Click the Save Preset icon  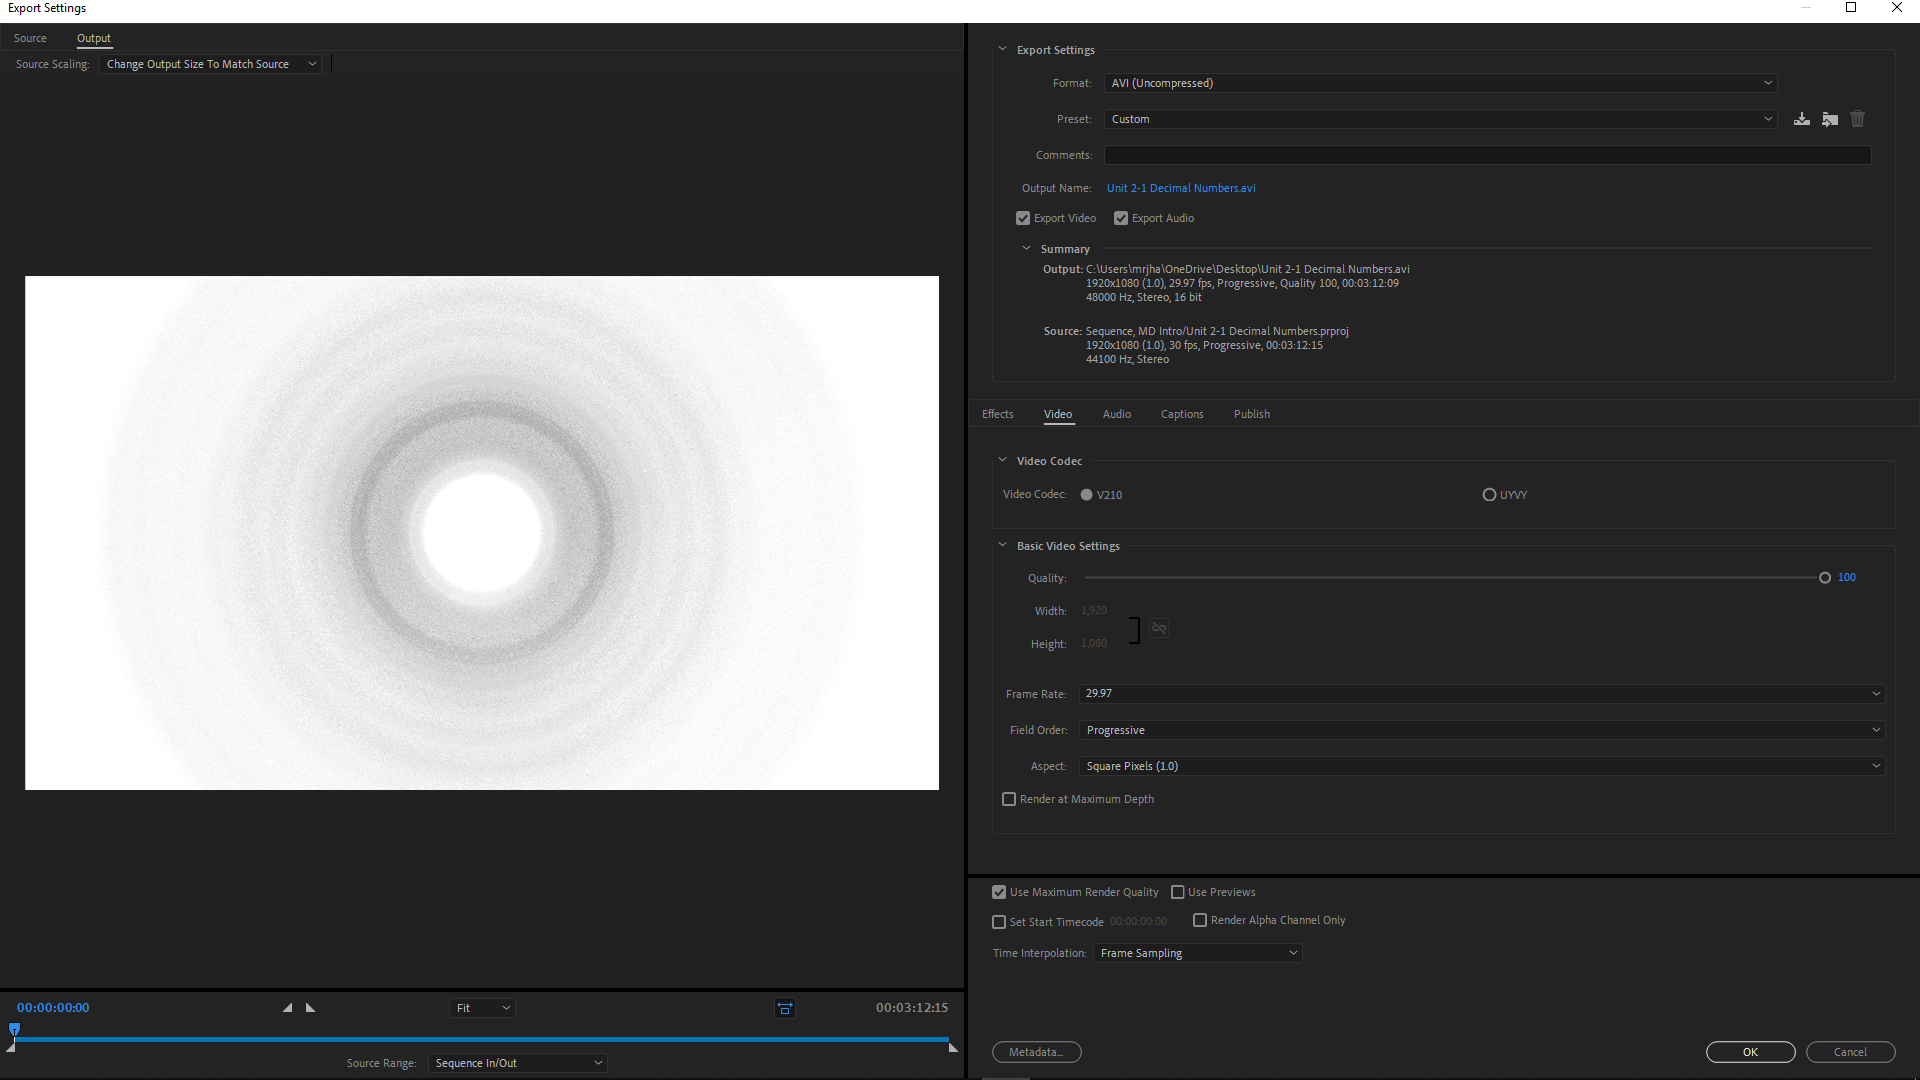[x=1802, y=118]
